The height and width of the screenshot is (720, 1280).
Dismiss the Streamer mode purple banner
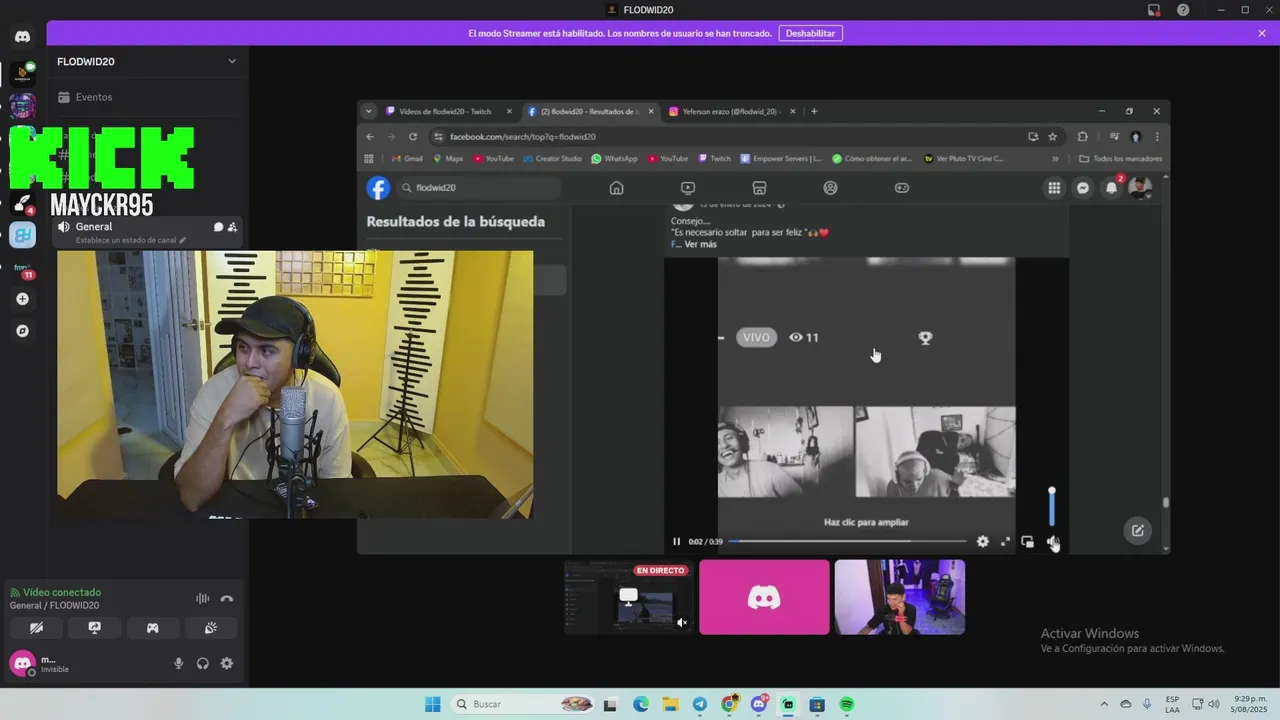[1262, 33]
